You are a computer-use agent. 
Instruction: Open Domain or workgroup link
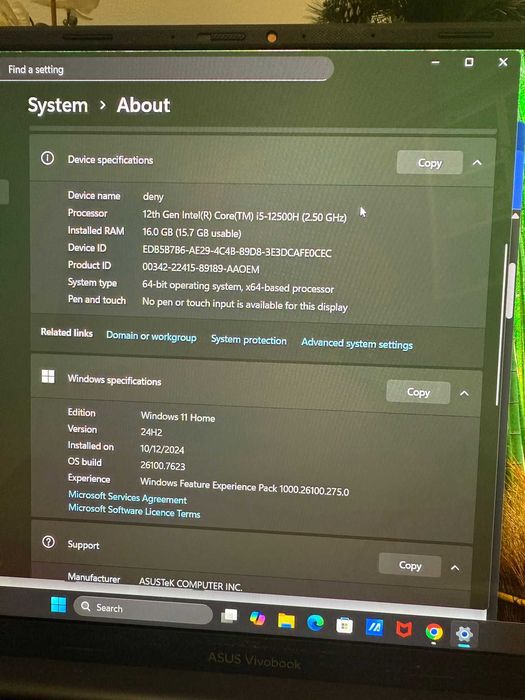(151, 337)
